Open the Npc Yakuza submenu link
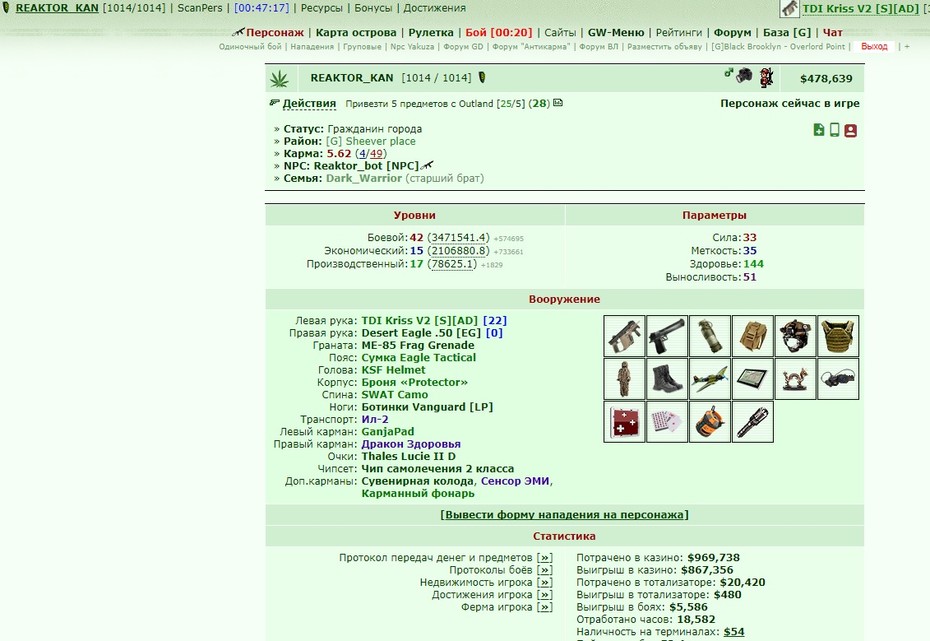Screen dimensions: 930x641 coord(412,46)
